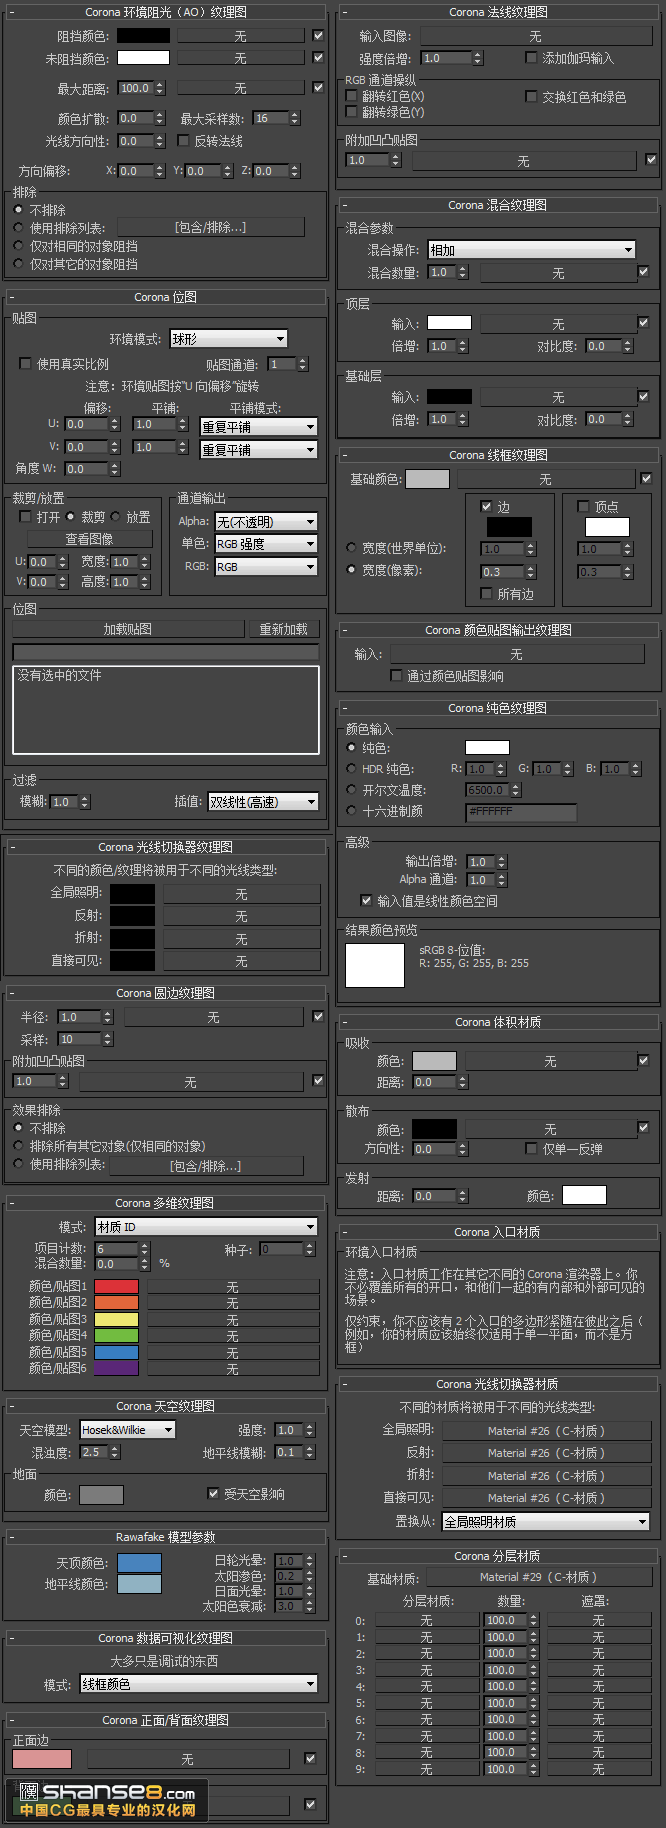Screen dimensions: 666x1828
Task: Click the green 颜色贴图4 swatch
Action: [116, 1336]
